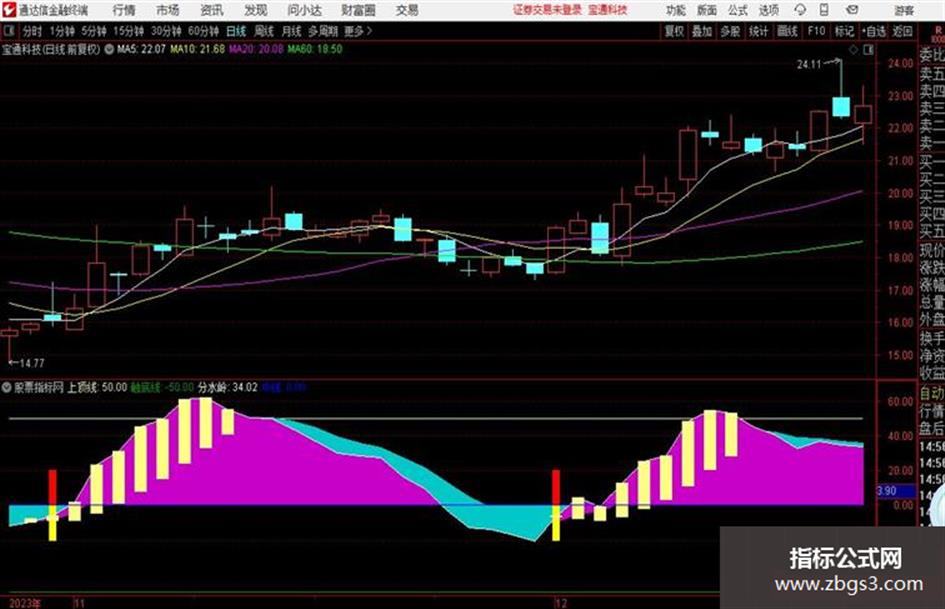Open the 资讯 menu
This screenshot has height=609, width=945.
(x=212, y=10)
